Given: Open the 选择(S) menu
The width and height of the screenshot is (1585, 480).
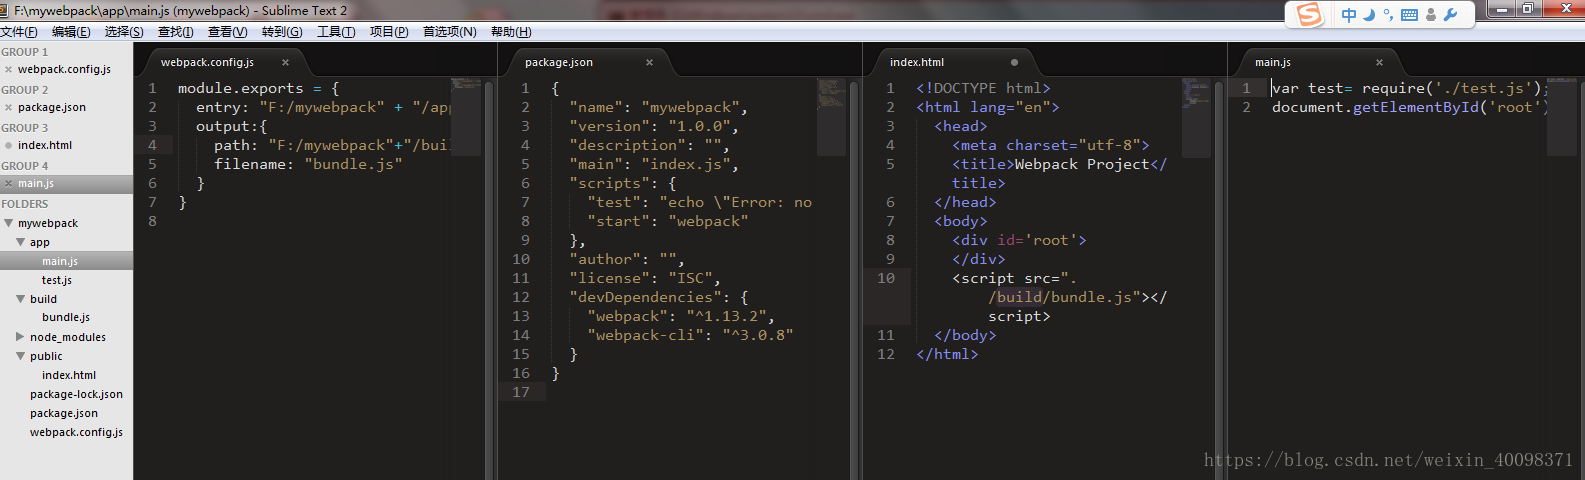Looking at the screenshot, I should [124, 32].
